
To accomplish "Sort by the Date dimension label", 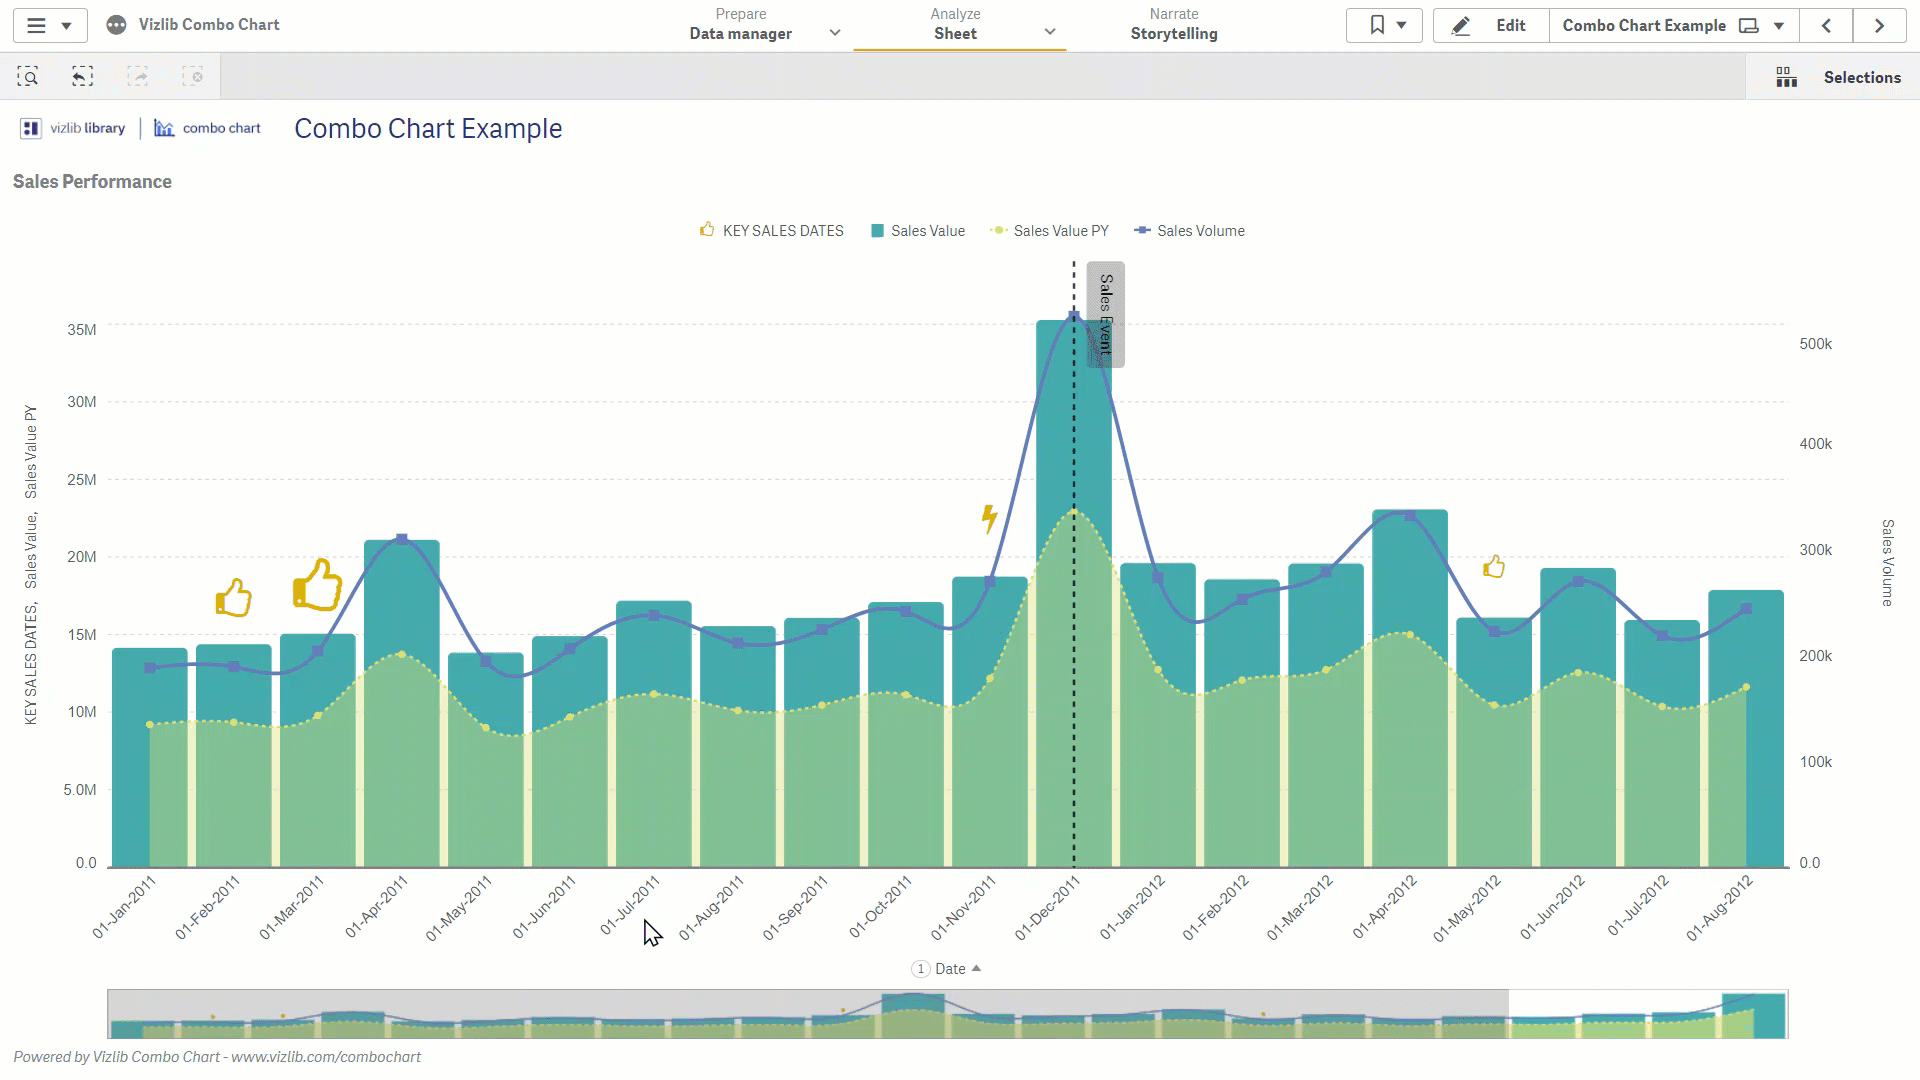I will pyautogui.click(x=948, y=969).
